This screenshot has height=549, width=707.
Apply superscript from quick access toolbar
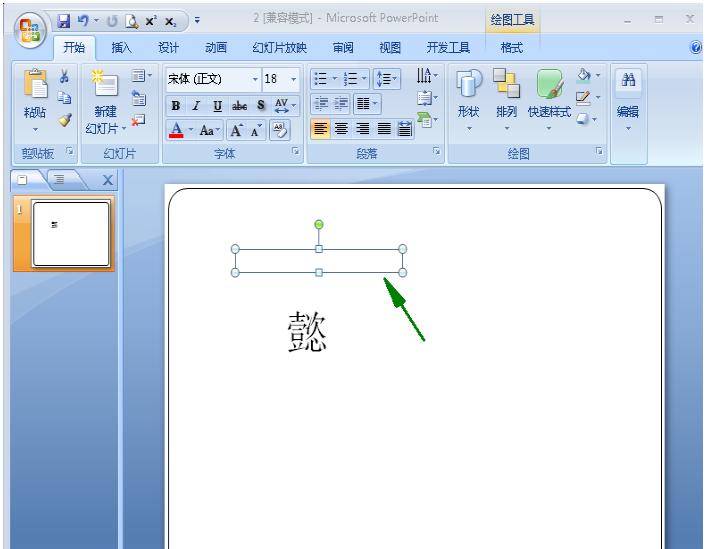[x=151, y=21]
